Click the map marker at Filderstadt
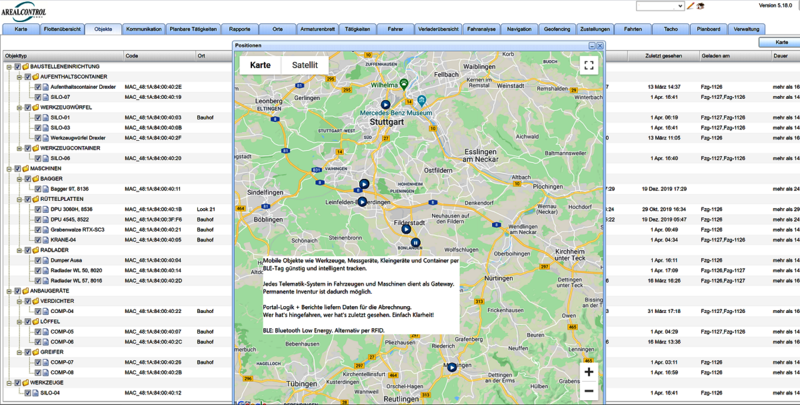Screen dimensions: 800x405 (406, 230)
